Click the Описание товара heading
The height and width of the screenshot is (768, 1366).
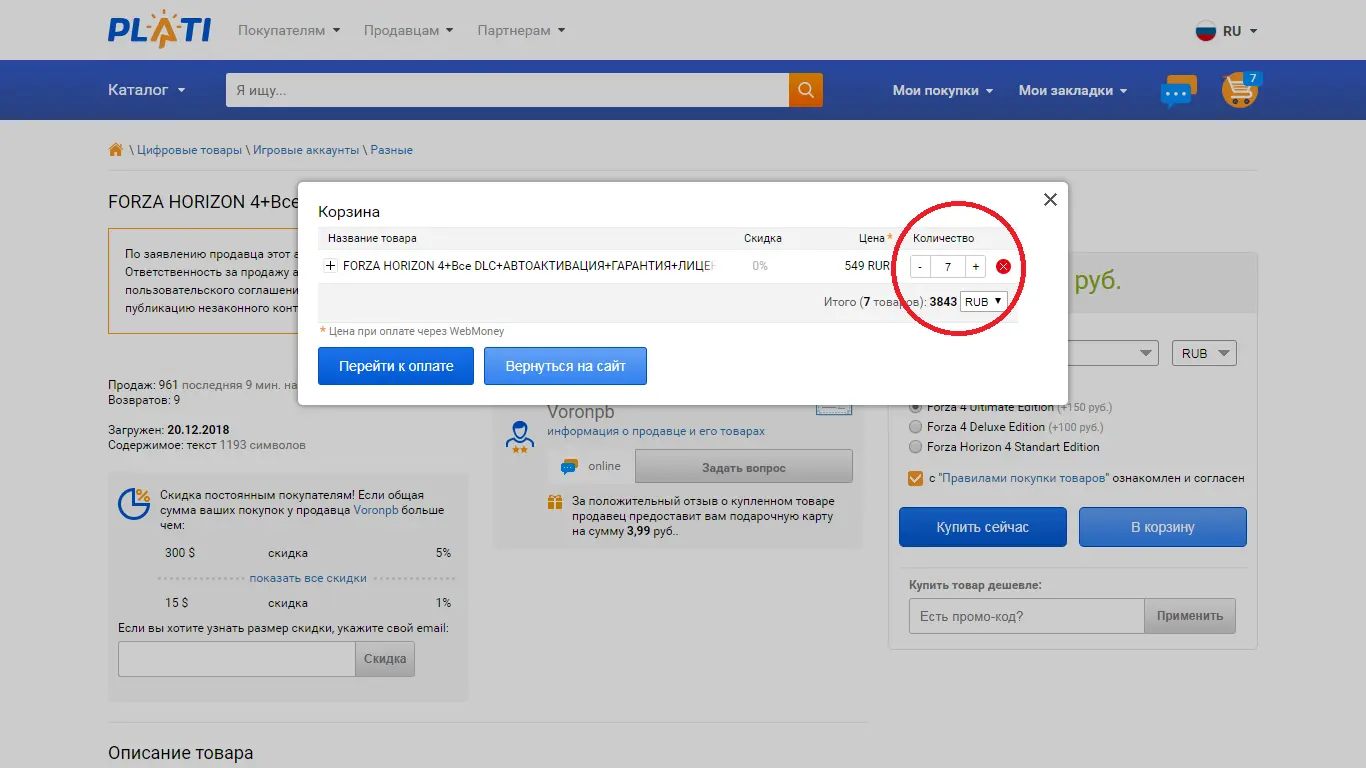click(181, 753)
